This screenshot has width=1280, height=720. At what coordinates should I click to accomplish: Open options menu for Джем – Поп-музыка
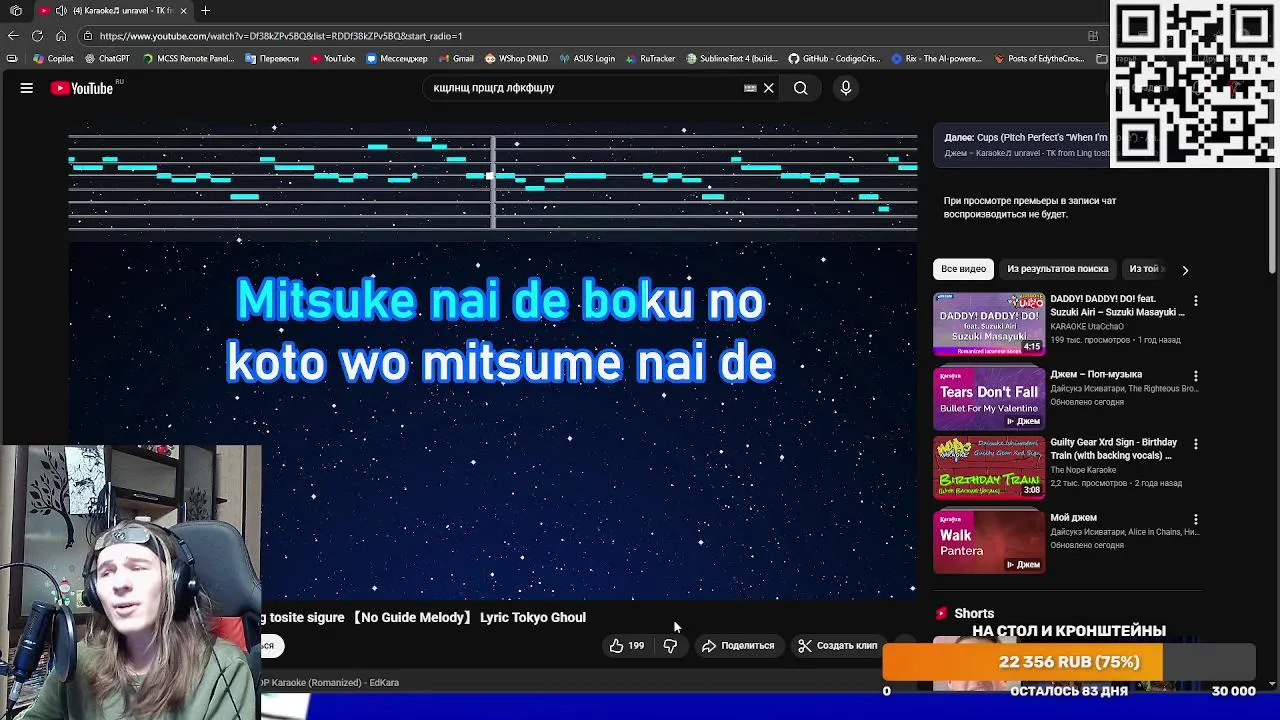click(x=1195, y=376)
